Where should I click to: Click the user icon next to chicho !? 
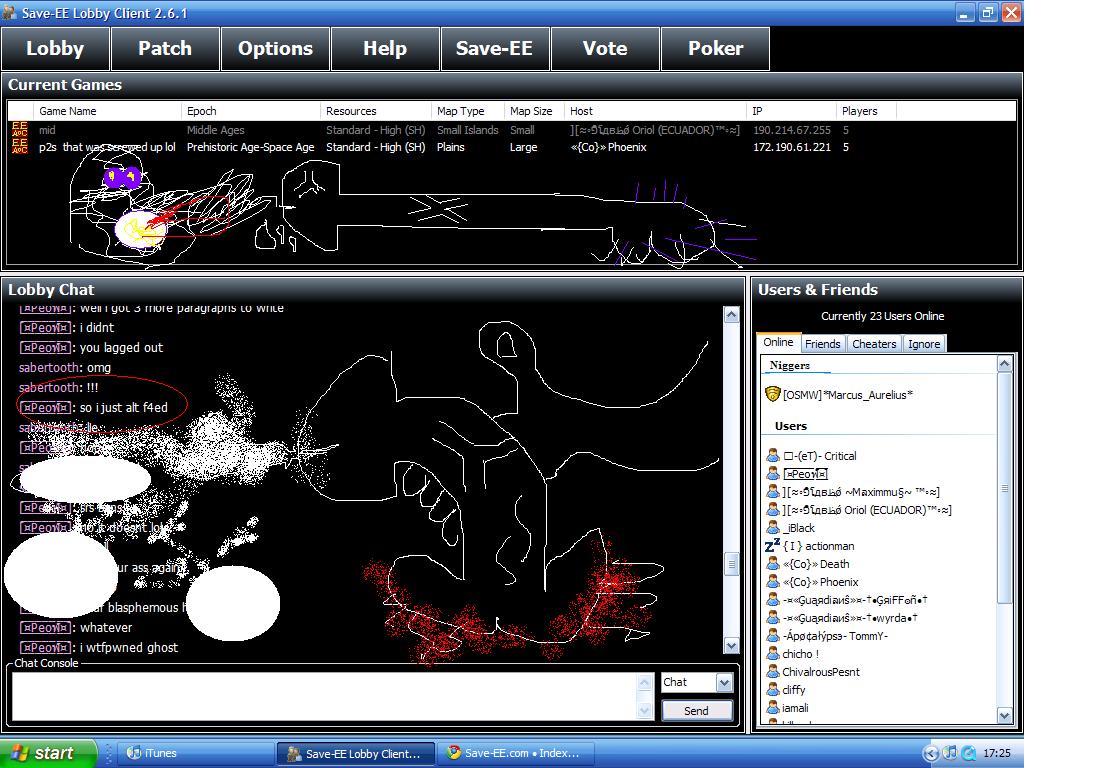[773, 654]
